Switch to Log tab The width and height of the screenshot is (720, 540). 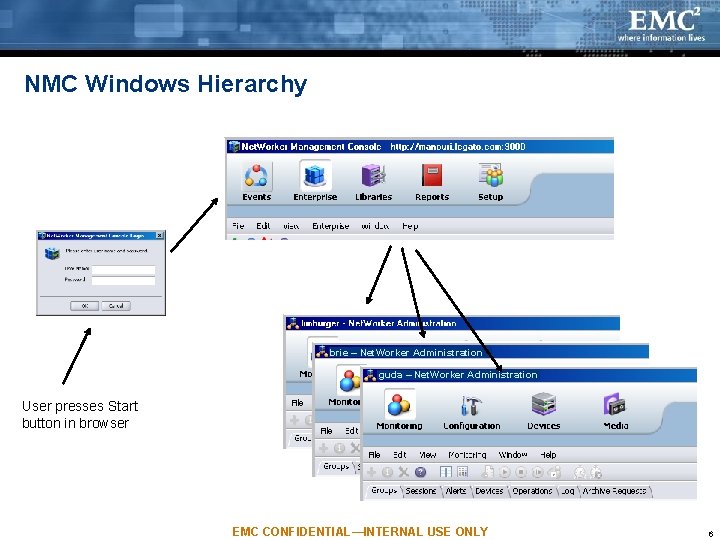click(568, 491)
